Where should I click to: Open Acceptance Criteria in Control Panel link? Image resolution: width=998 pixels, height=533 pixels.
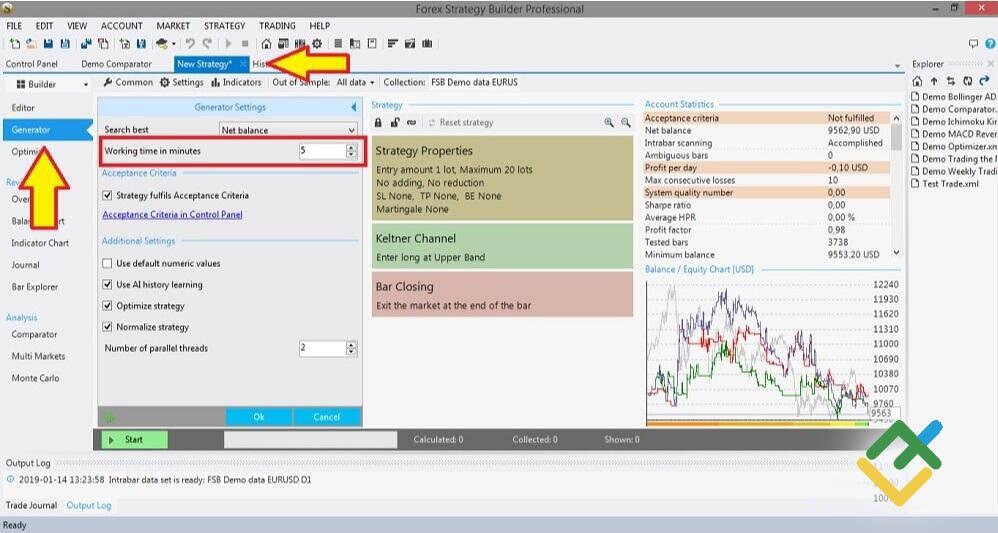coord(172,215)
